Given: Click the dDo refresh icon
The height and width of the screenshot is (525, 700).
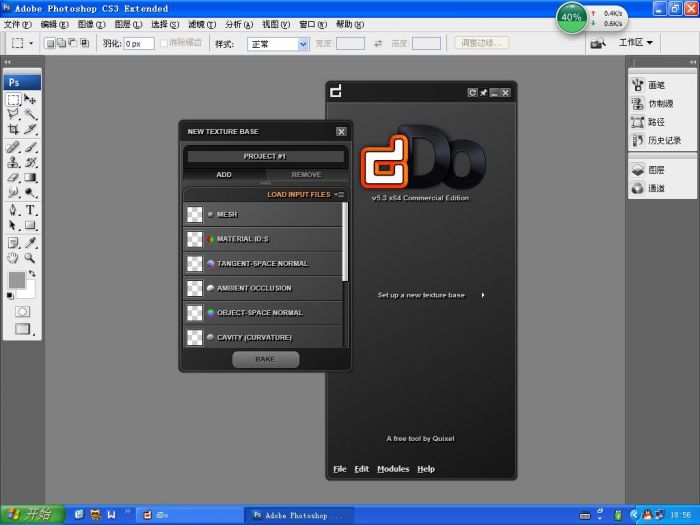Looking at the screenshot, I should tap(472, 92).
